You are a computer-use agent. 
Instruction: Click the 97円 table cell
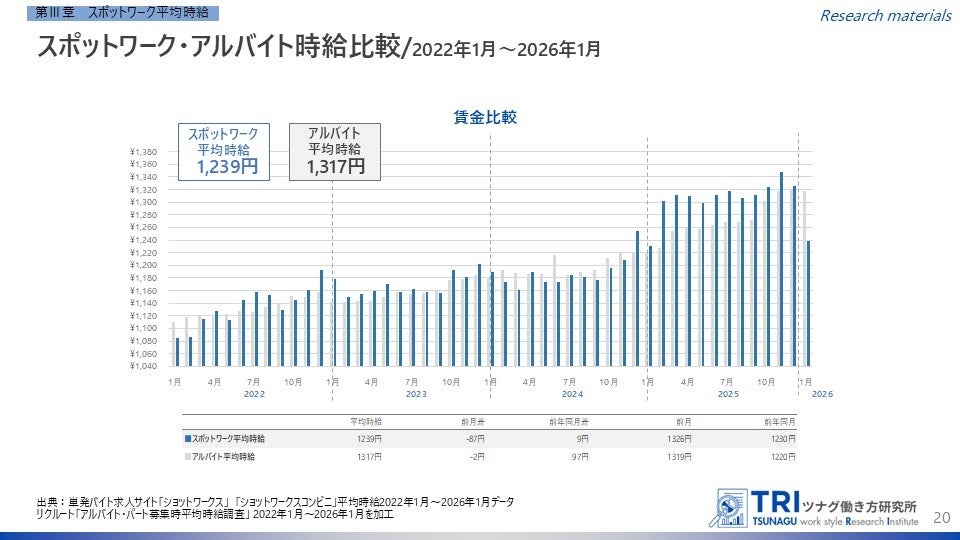(x=580, y=457)
